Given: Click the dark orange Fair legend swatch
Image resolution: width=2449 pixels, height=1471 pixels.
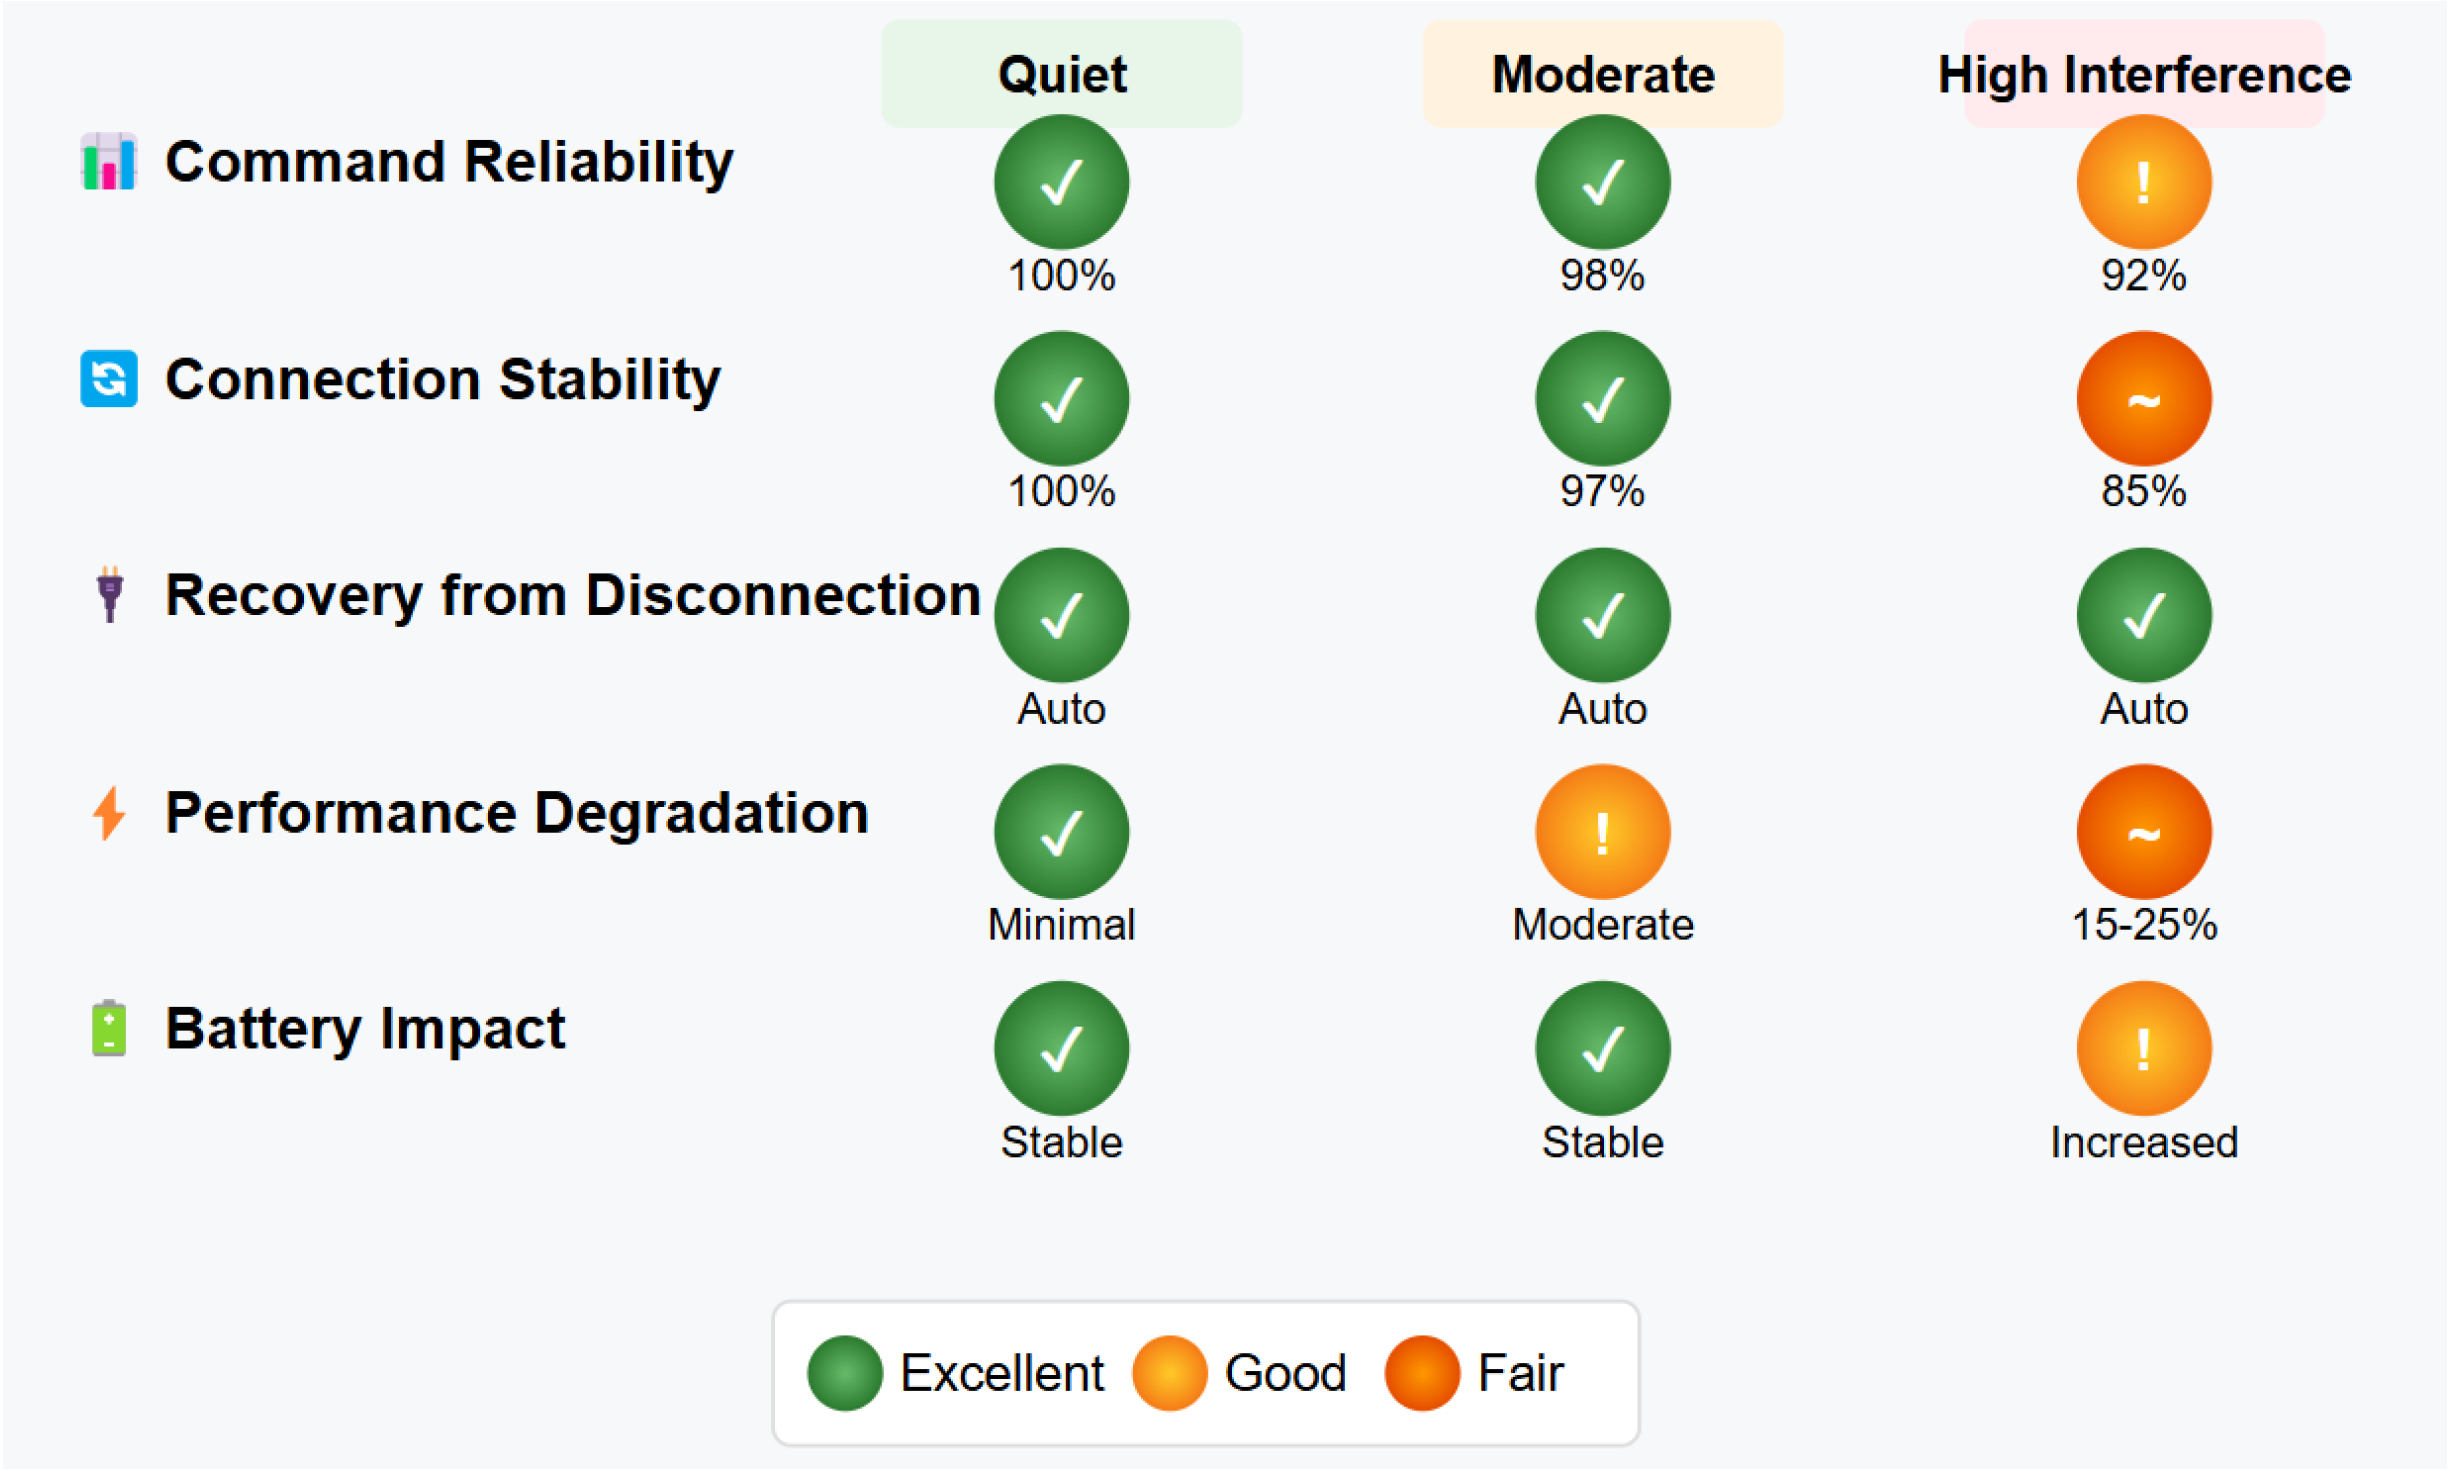Looking at the screenshot, I should 1421,1373.
